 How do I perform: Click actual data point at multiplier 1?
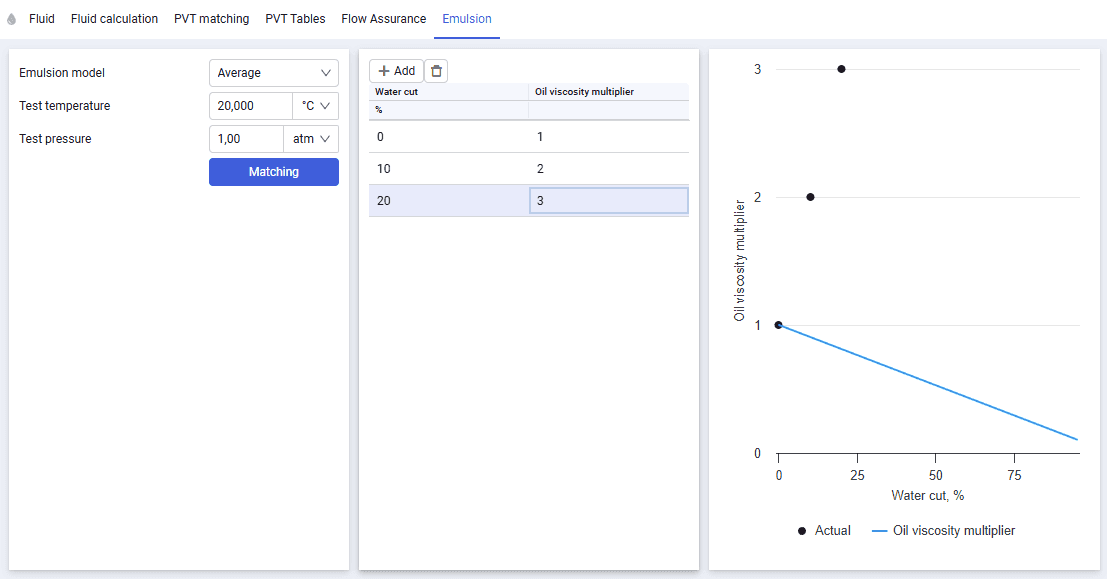click(779, 325)
